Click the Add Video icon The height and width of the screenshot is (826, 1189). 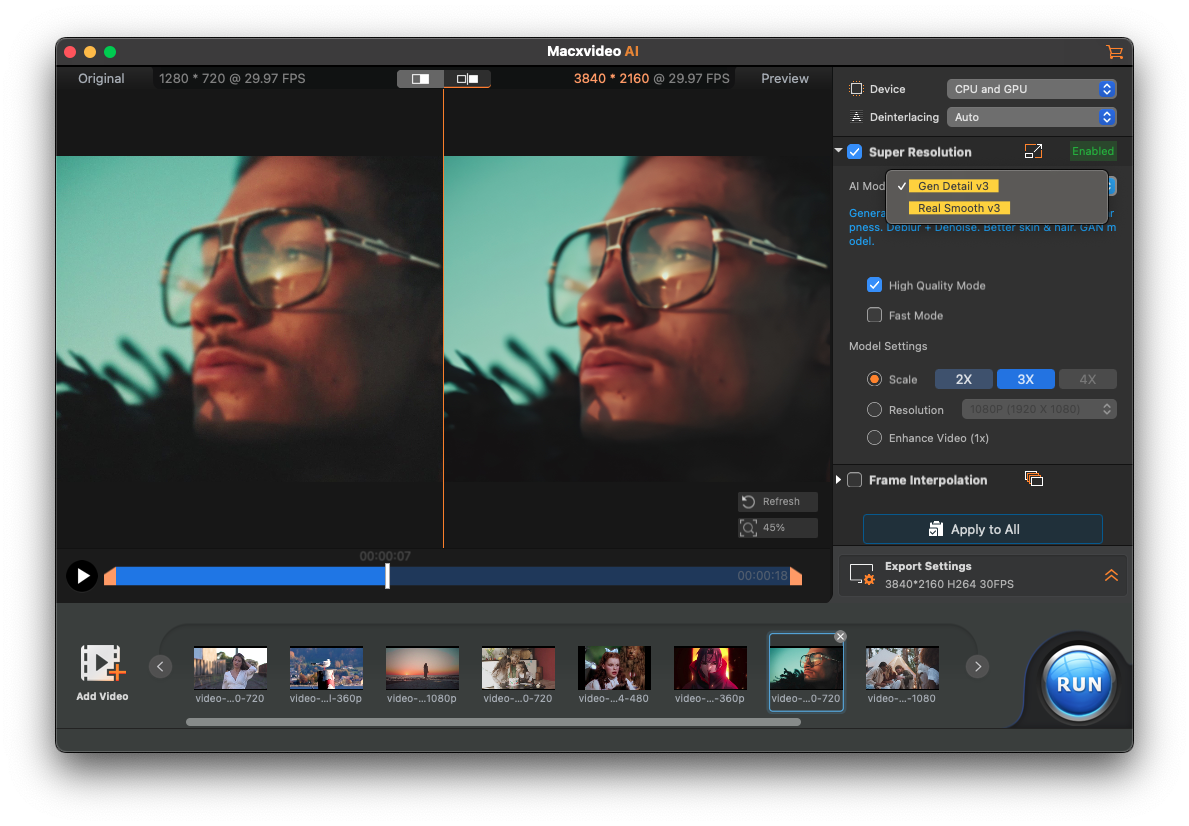click(102, 664)
